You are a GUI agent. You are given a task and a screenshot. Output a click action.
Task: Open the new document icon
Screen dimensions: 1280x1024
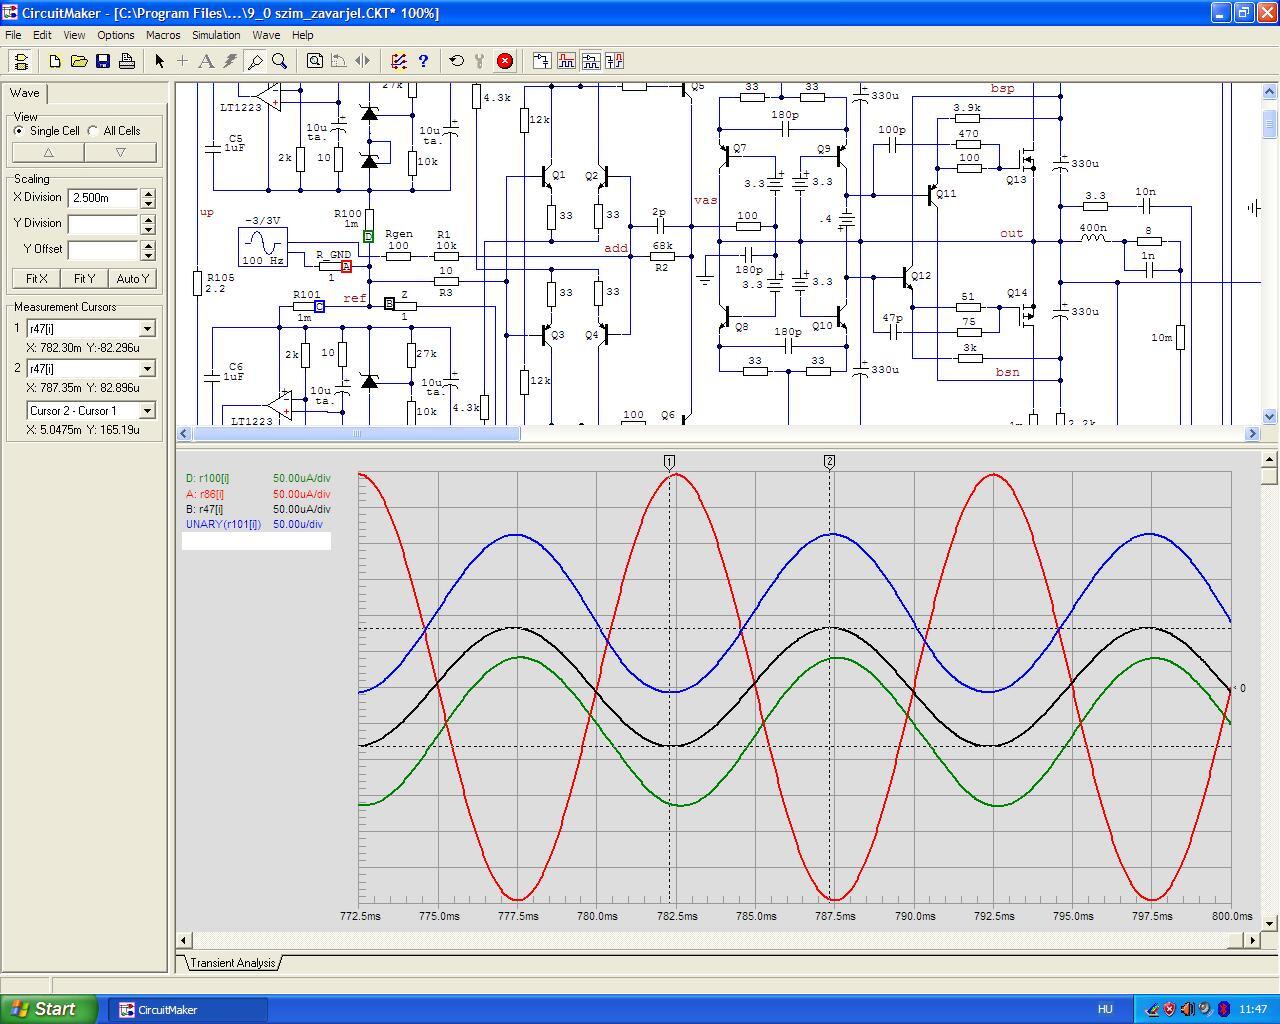(55, 61)
